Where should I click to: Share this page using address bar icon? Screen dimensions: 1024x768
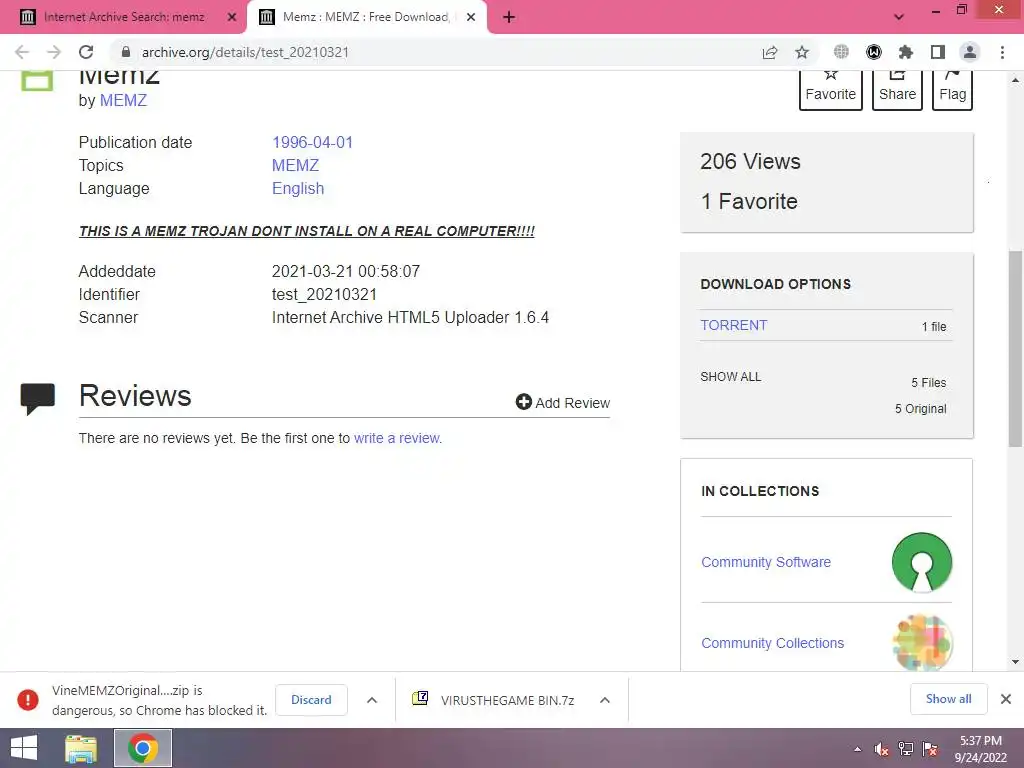pos(770,52)
